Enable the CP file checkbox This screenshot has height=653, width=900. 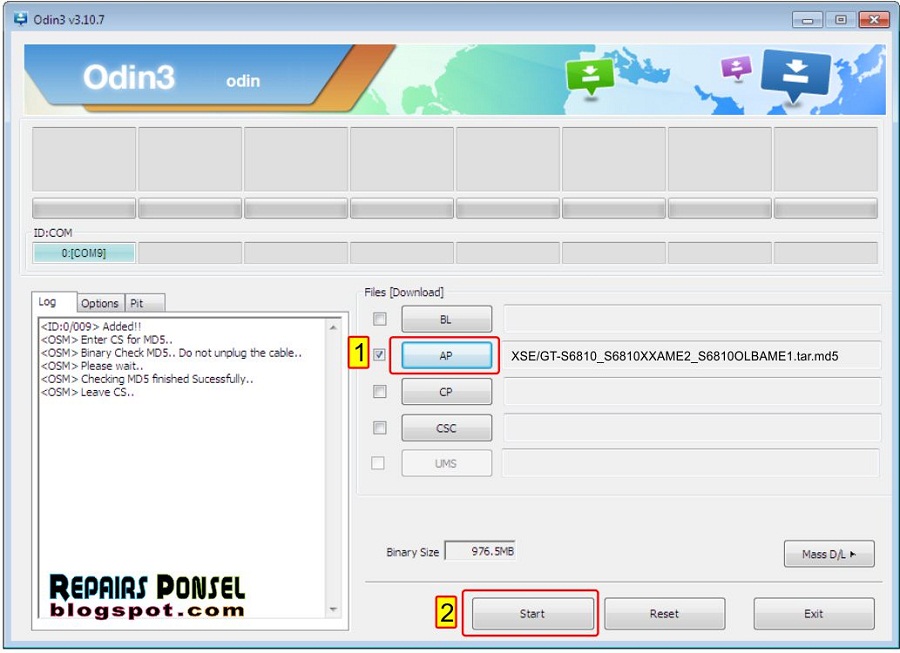click(x=380, y=392)
